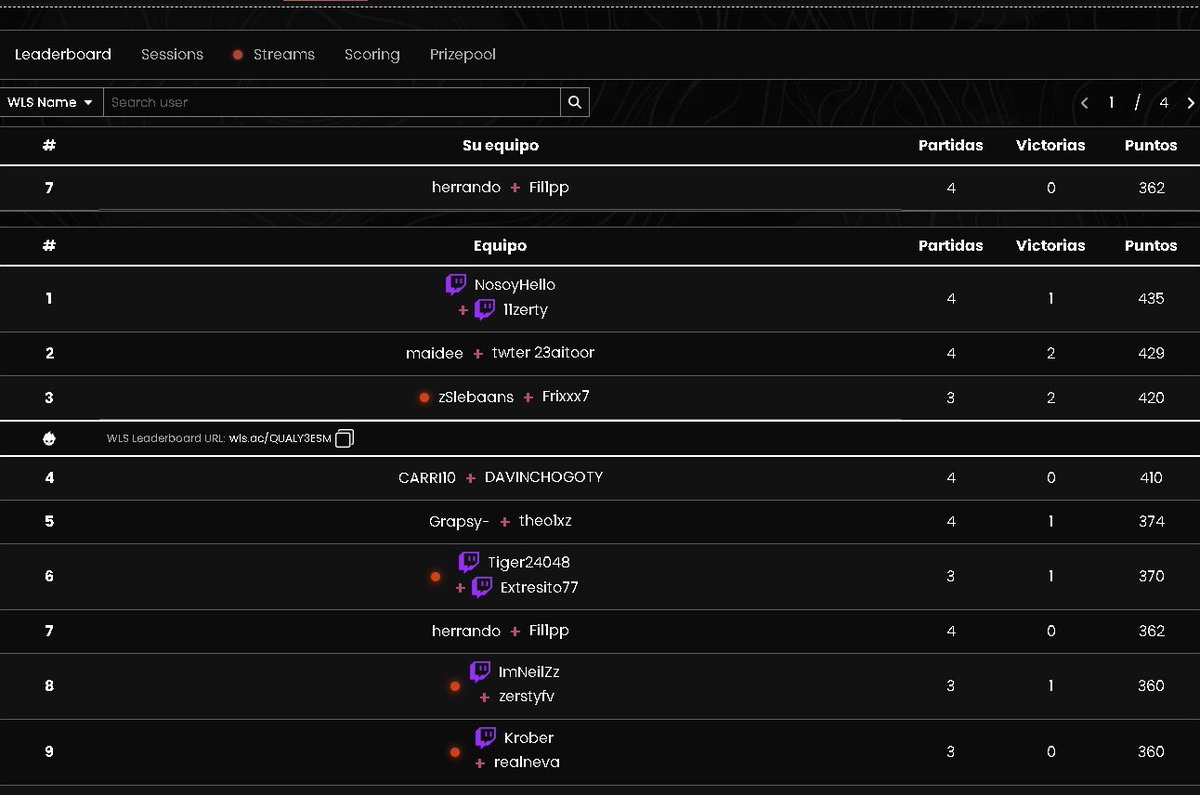Screen dimensions: 1200x795
Task: View the Prizepool tab
Action: point(463,54)
